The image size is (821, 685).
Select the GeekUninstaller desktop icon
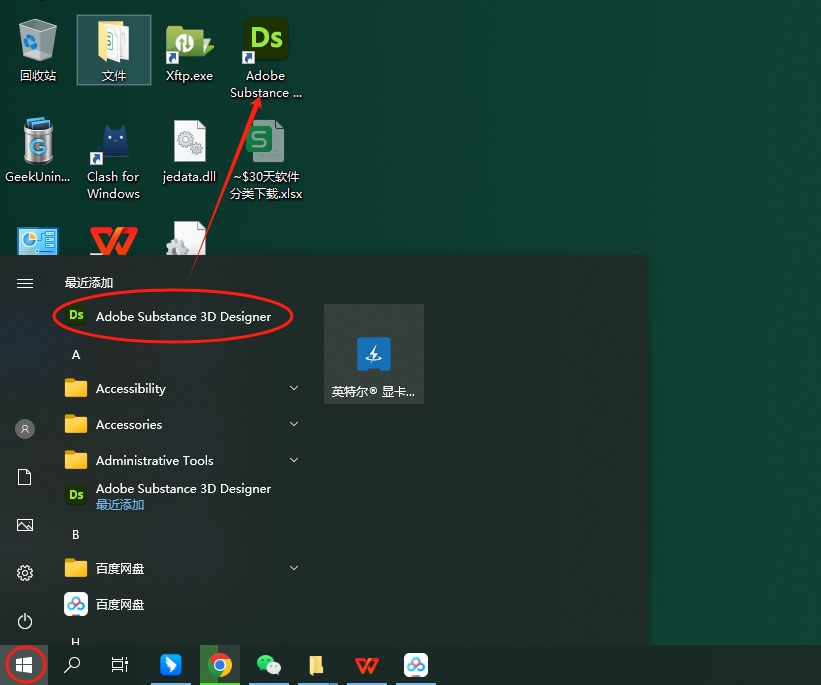click(x=38, y=150)
